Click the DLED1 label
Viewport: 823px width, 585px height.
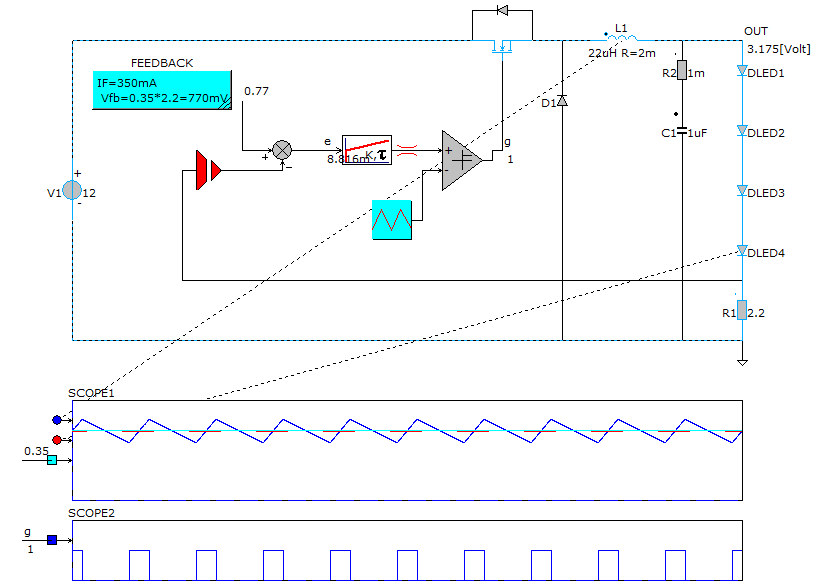[x=766, y=73]
